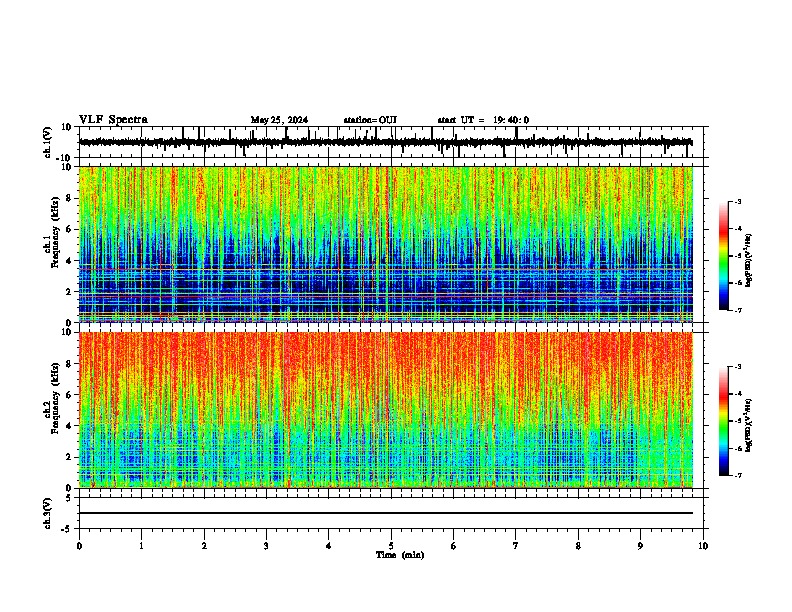792x612 pixels.
Task: Click the ch.1 "Frequency (kHz)" axis label
Action: (55, 233)
